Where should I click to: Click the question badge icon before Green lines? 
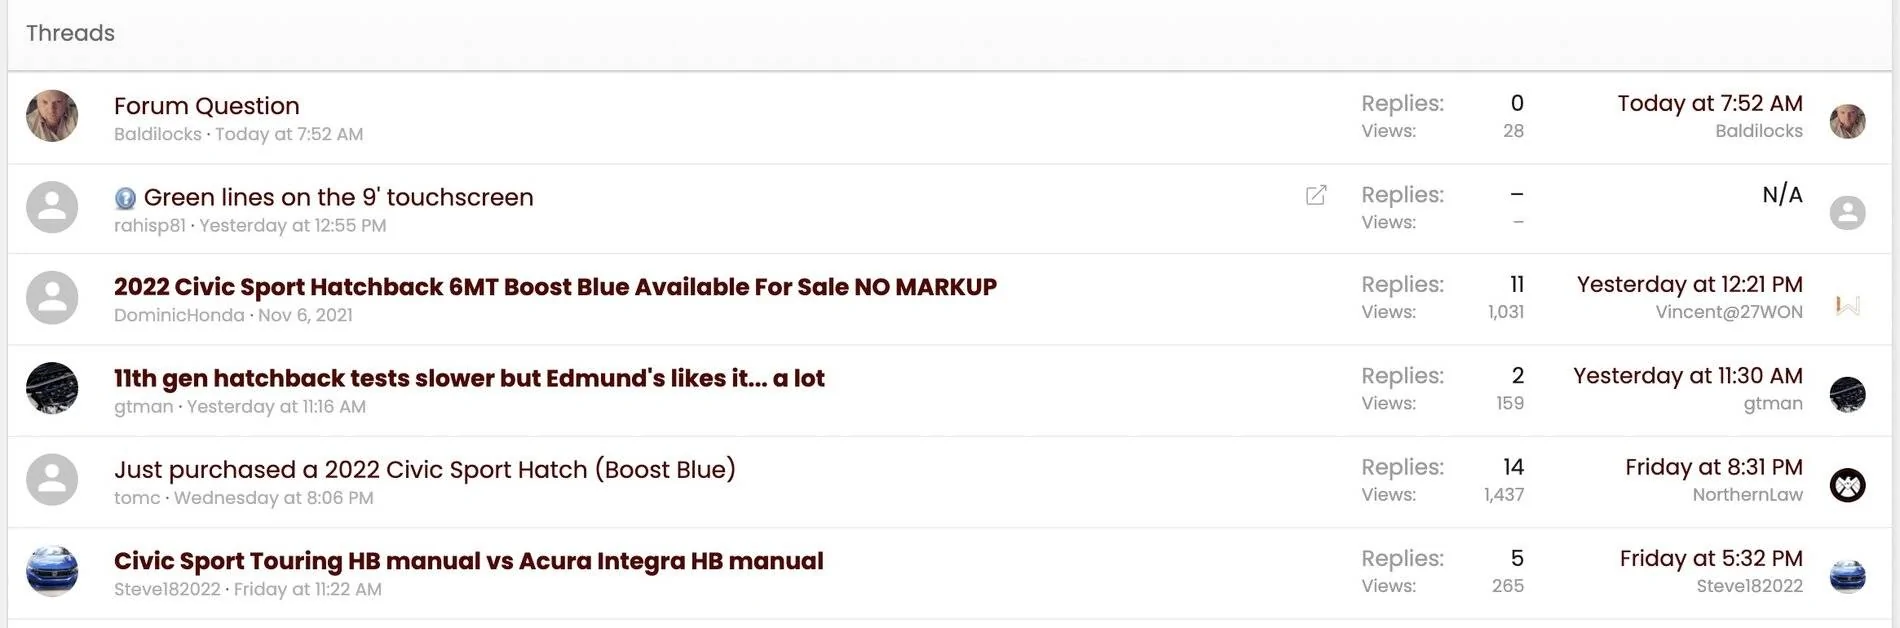(x=125, y=198)
